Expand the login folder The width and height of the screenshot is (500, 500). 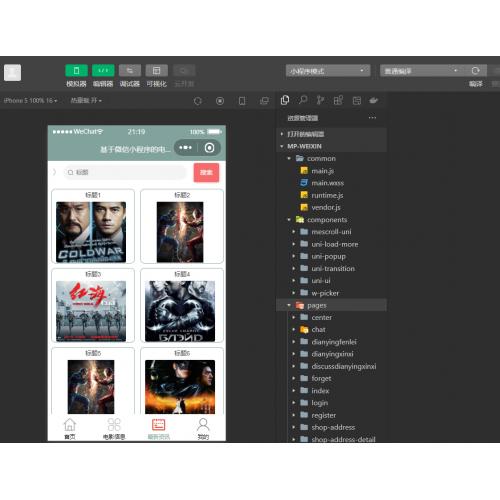pos(332,403)
